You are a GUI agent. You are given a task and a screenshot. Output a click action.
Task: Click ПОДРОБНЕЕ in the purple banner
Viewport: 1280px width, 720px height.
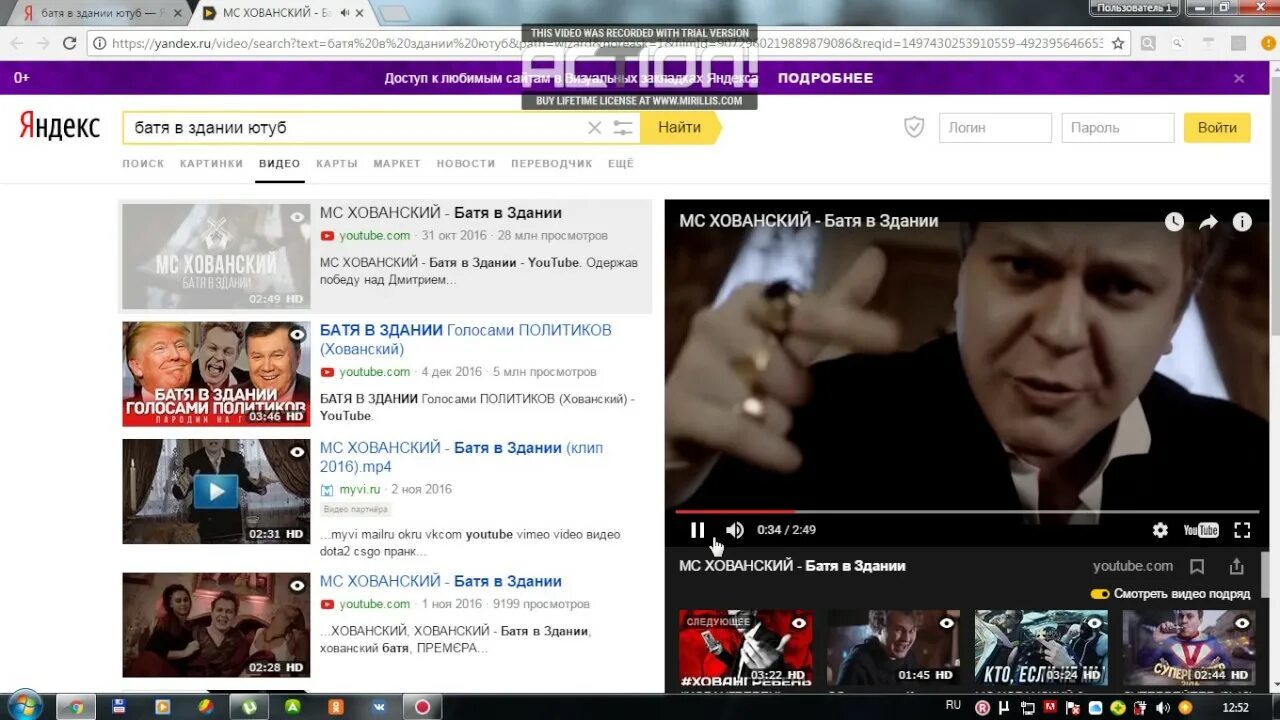tap(825, 78)
